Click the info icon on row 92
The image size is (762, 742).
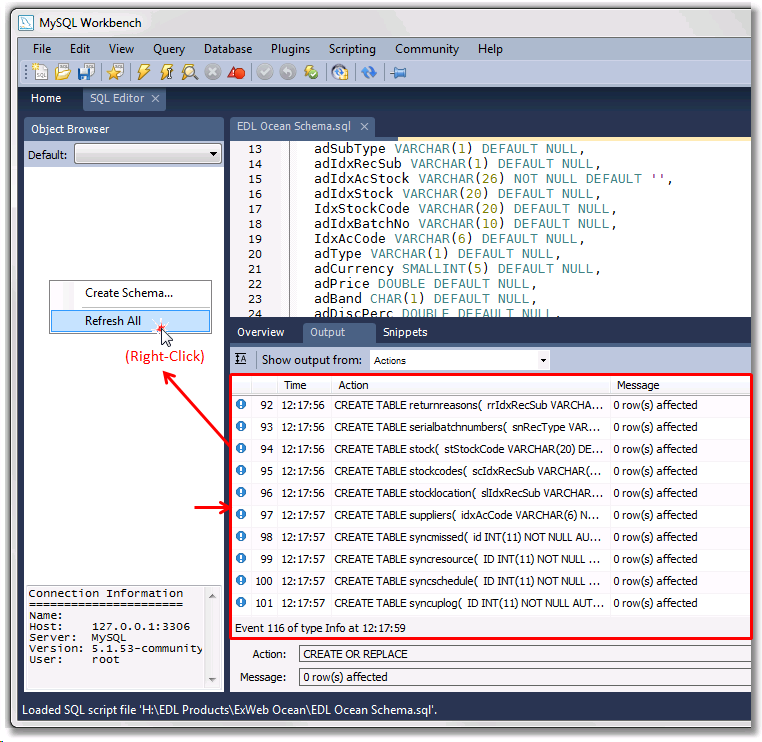(241, 404)
